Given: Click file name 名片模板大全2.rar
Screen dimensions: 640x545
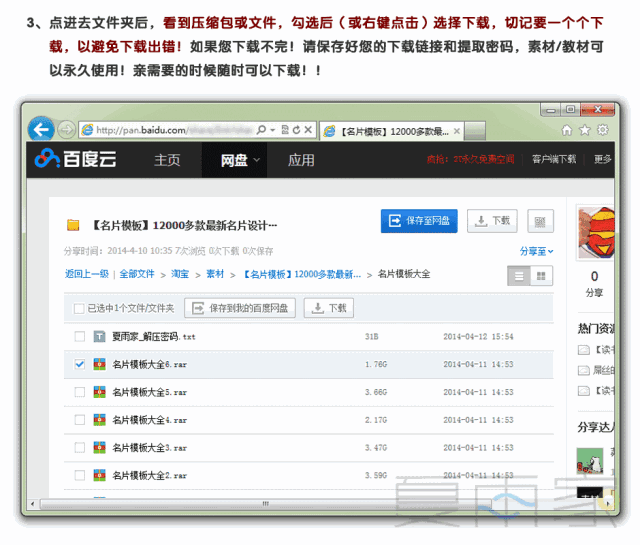Looking at the screenshot, I should click(x=149, y=475).
